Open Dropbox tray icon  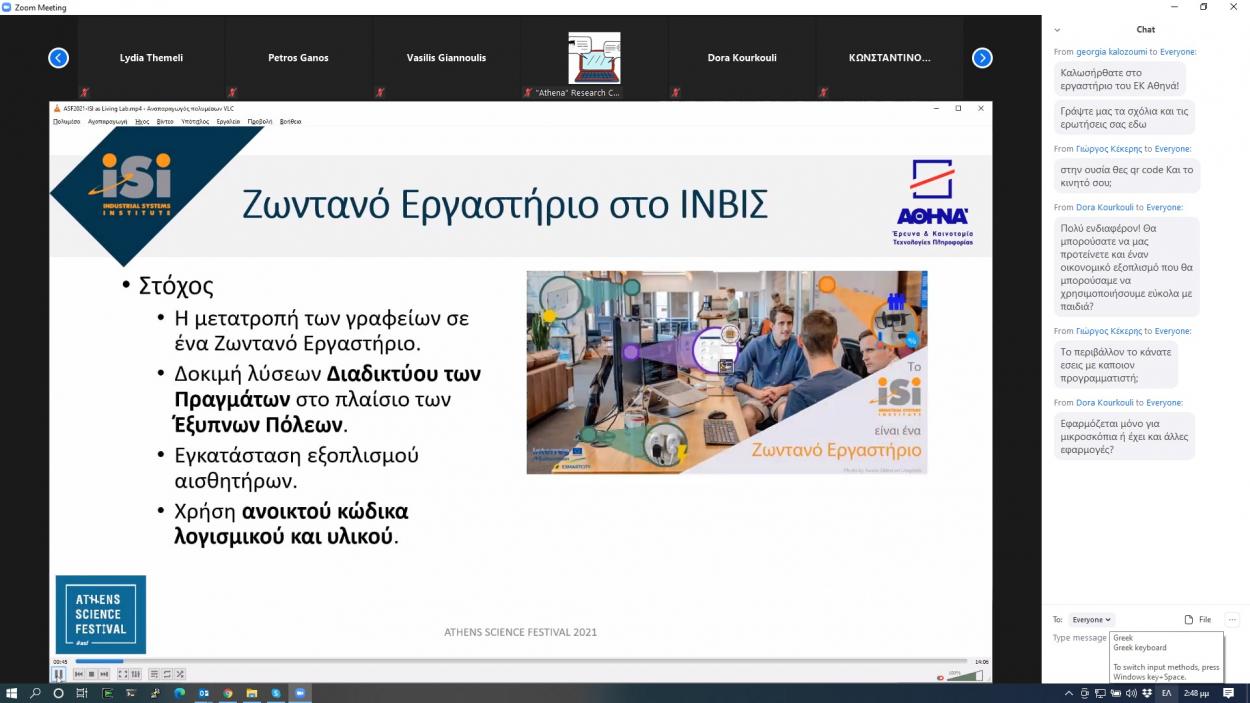(1147, 693)
